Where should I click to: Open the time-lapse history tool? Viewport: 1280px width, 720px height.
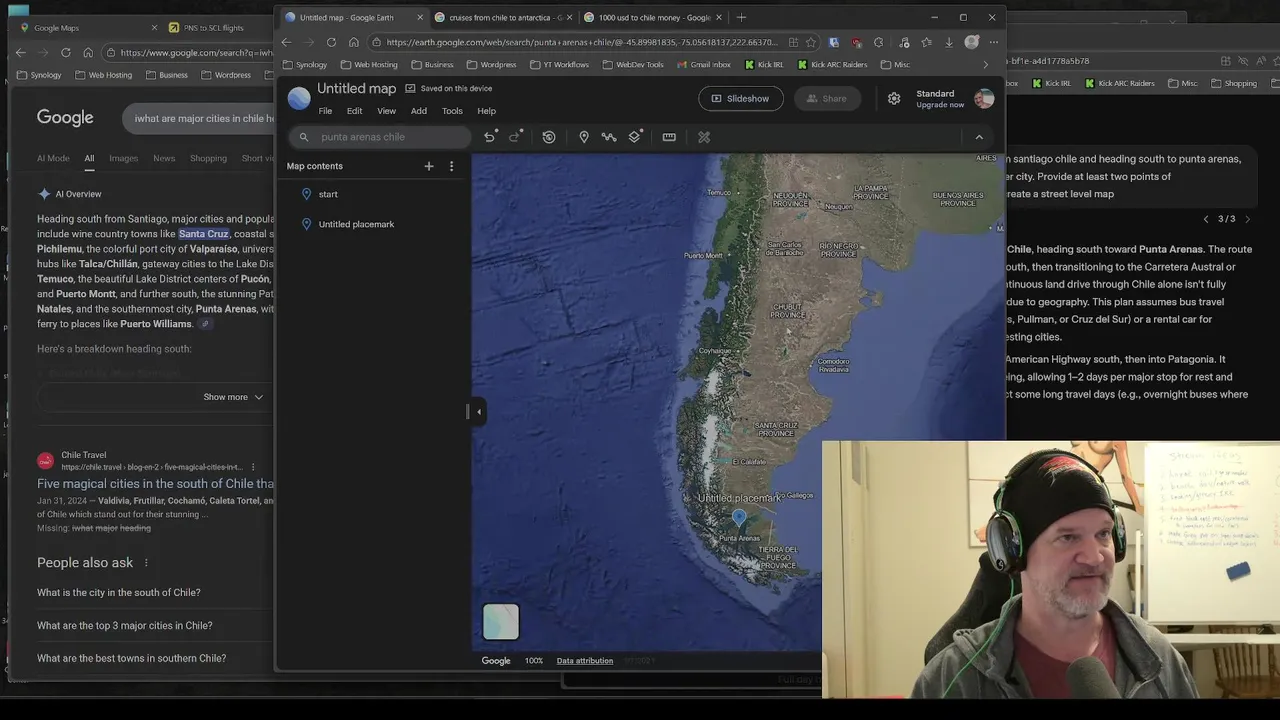tap(549, 137)
